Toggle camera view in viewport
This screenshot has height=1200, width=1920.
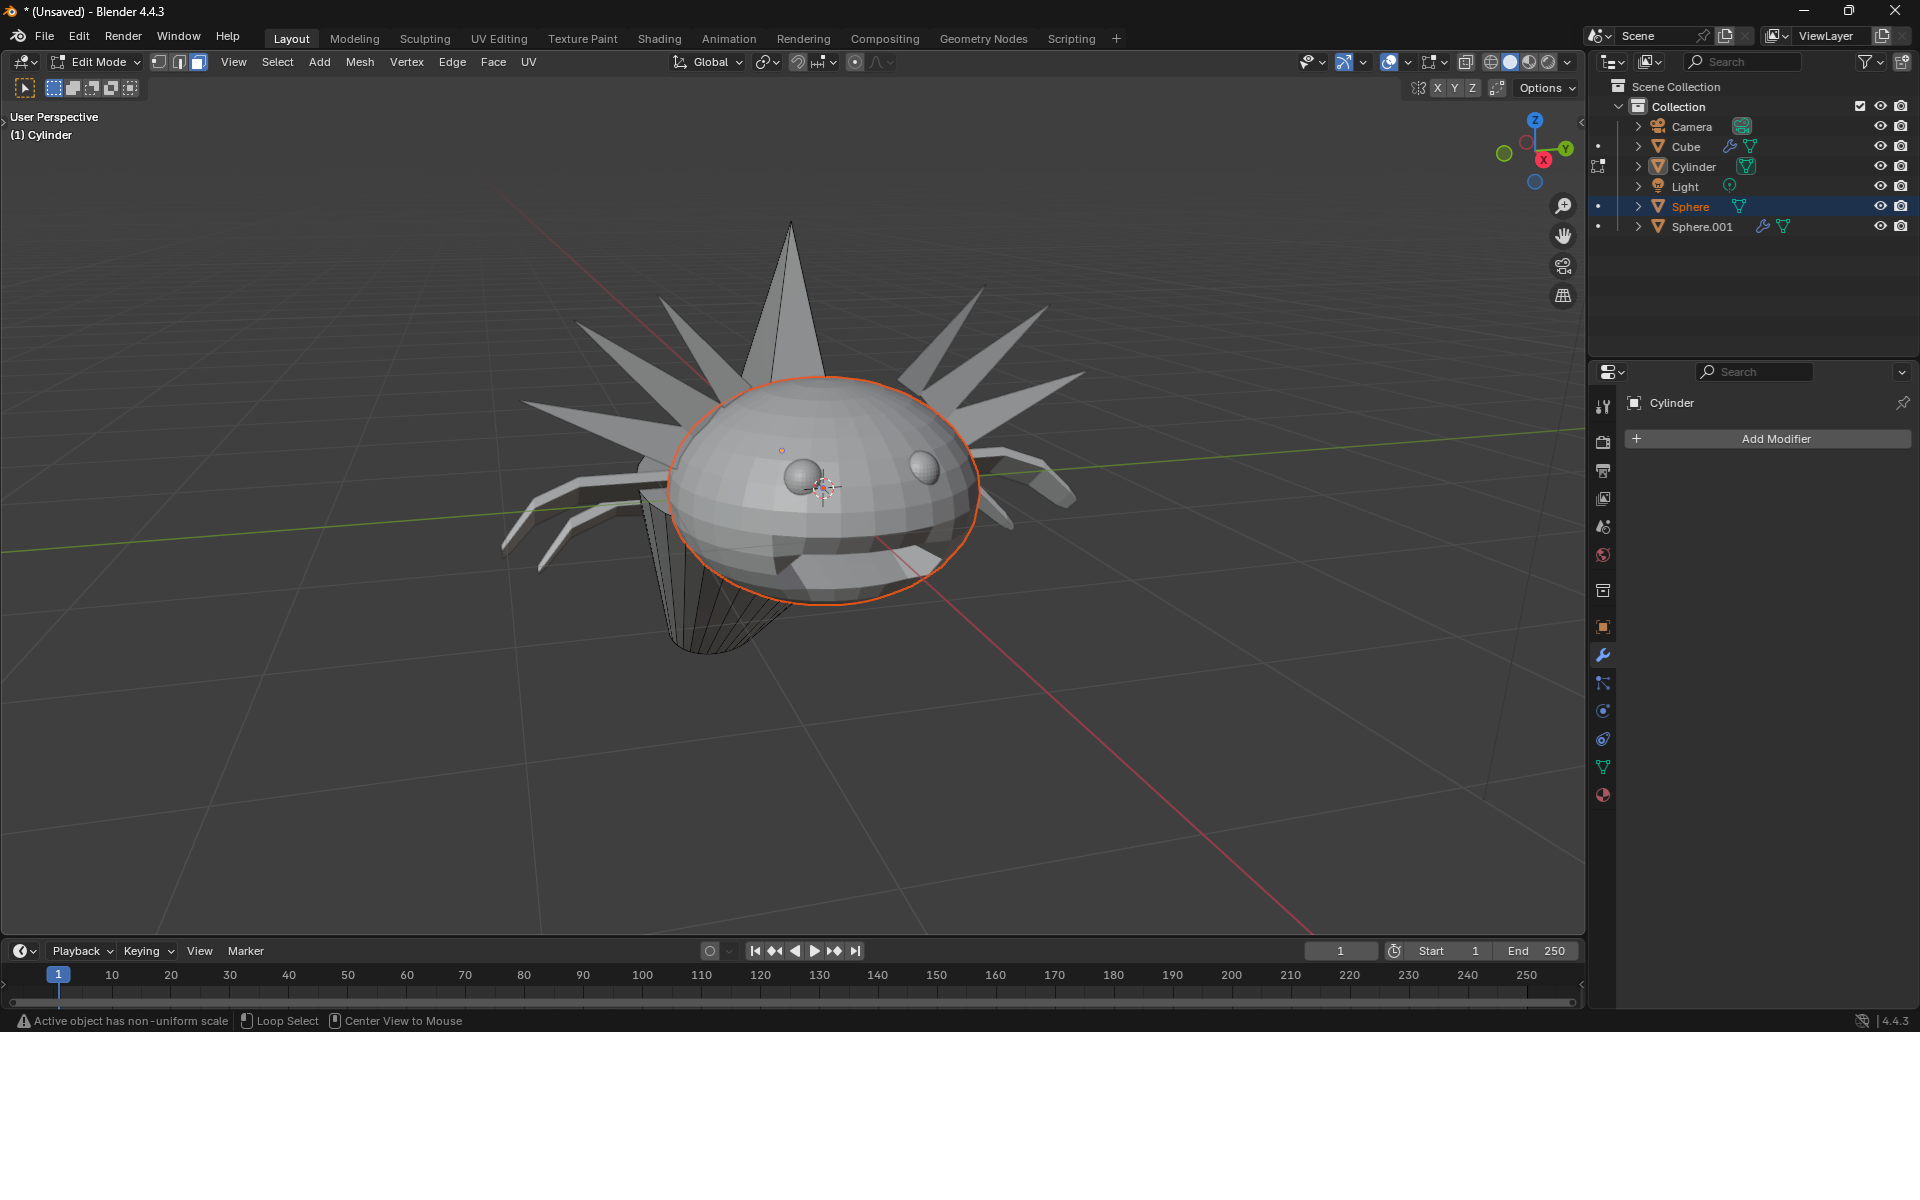tap(1563, 266)
